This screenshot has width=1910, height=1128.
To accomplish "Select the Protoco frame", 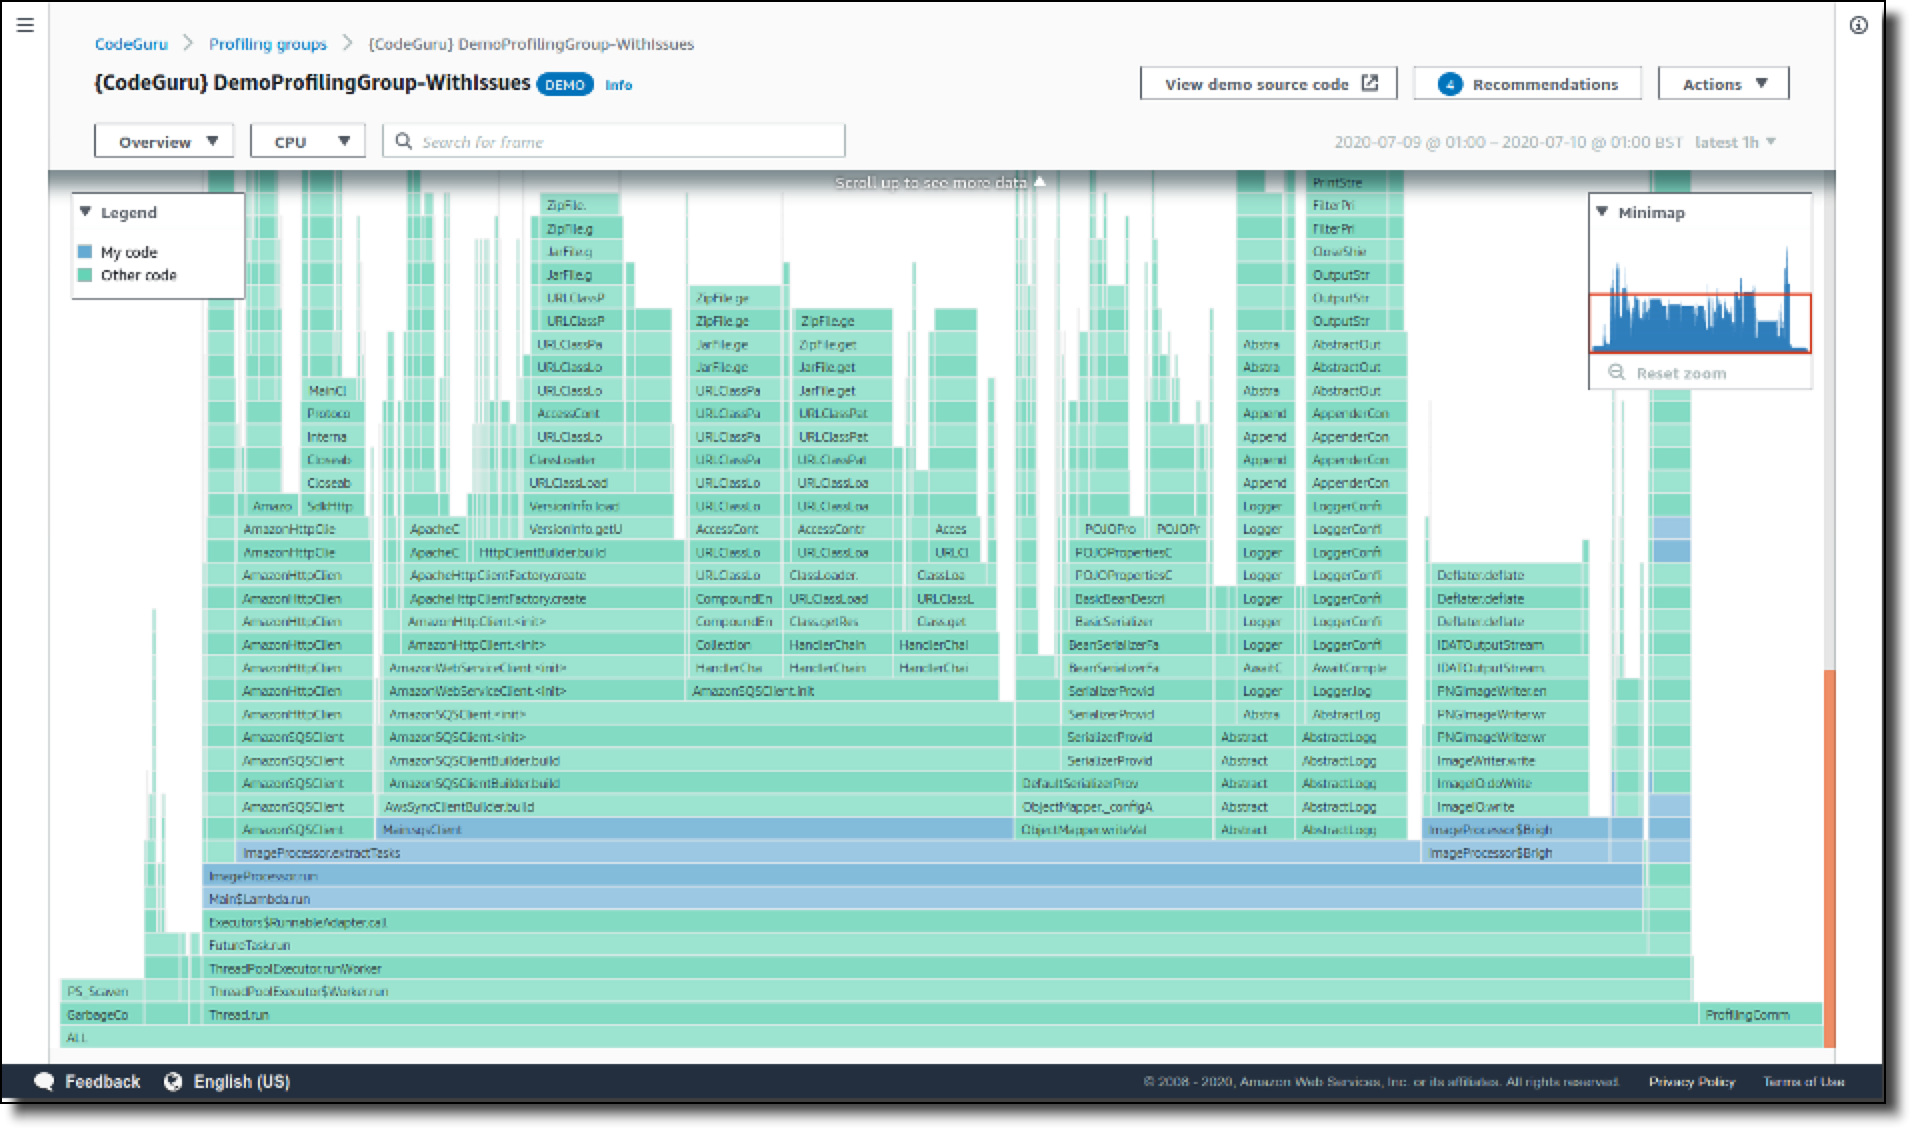I will pyautogui.click(x=333, y=414).
